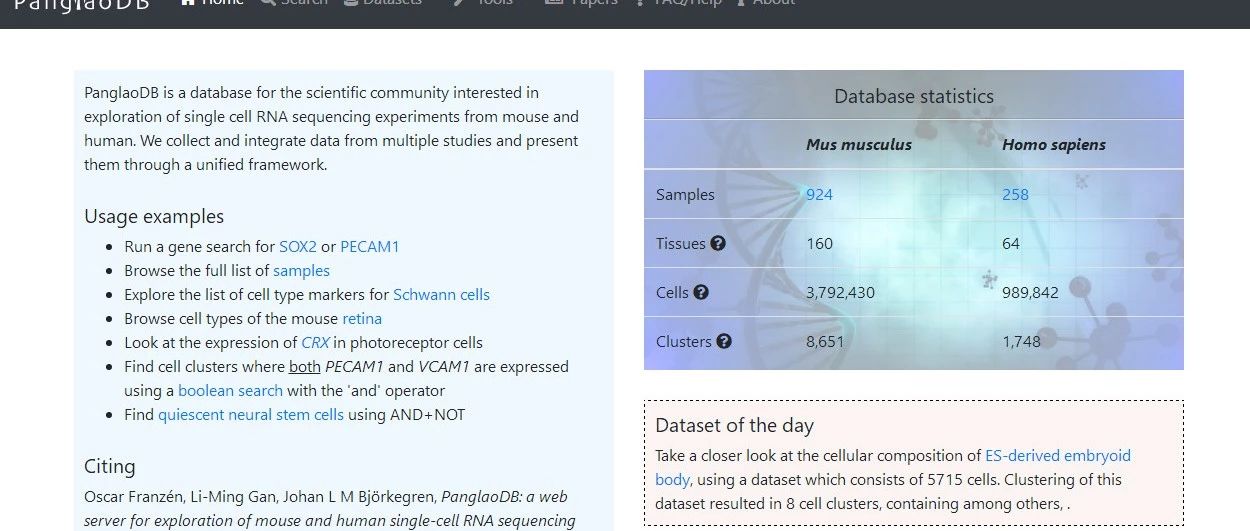Screen dimensions: 1250x531
Task: Open the boolean search link
Action: click(230, 391)
